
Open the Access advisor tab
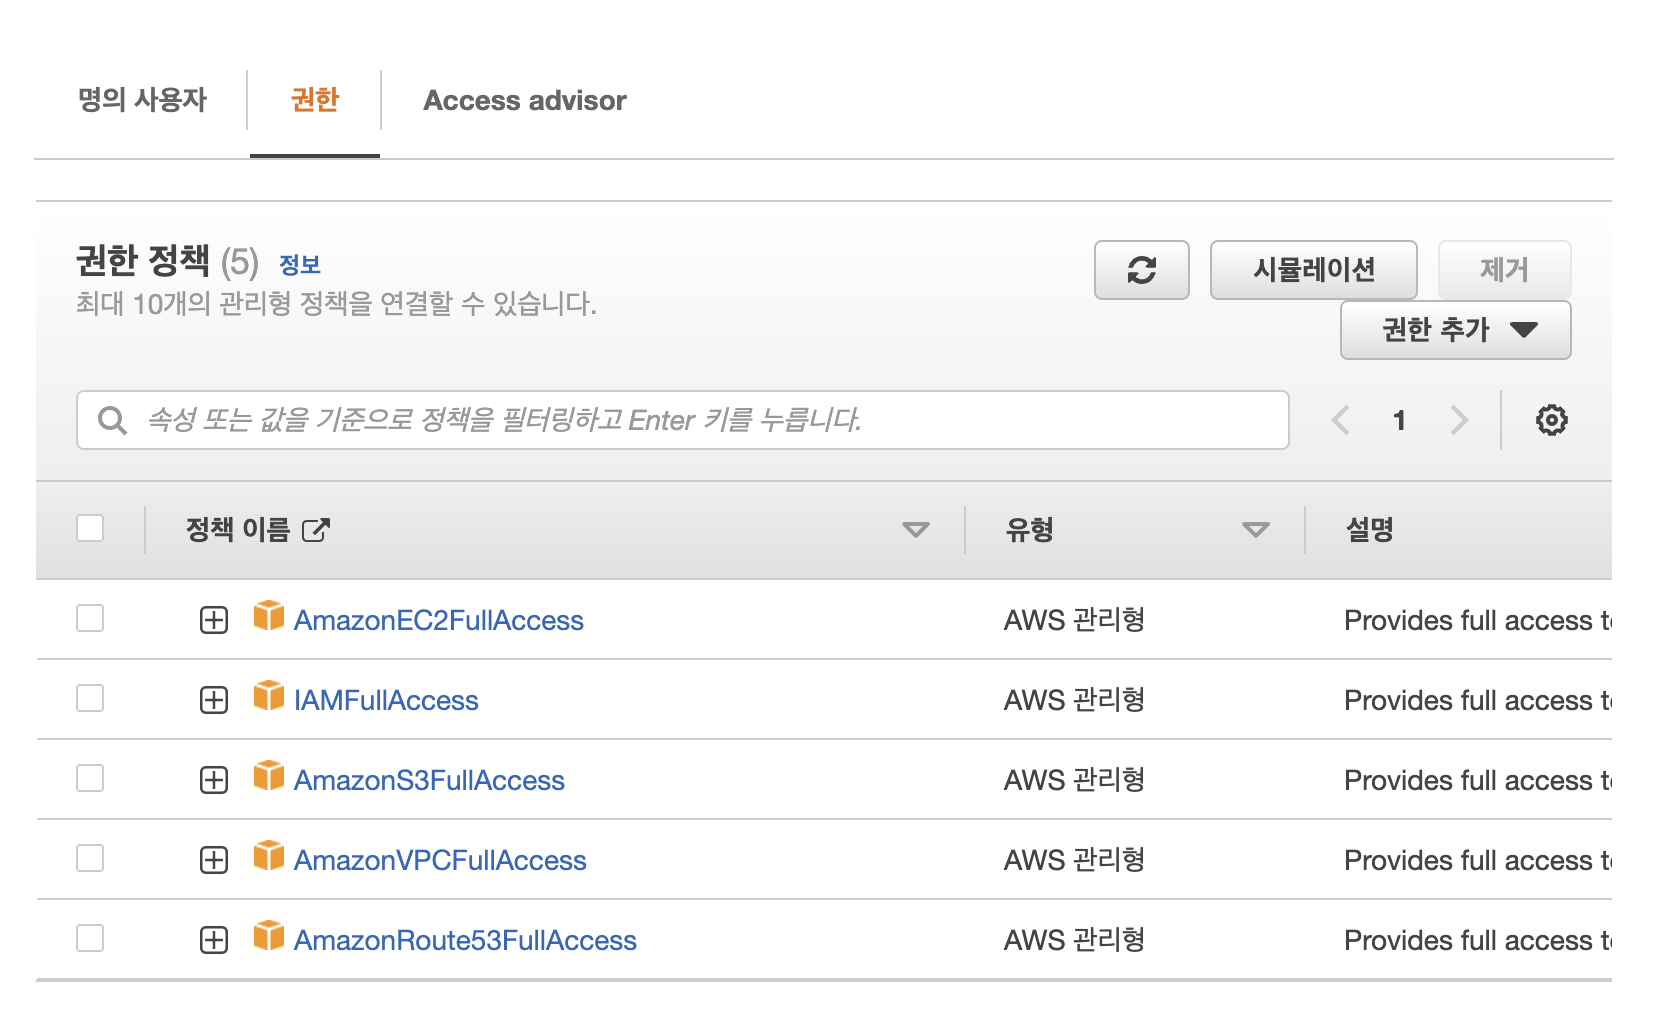(x=525, y=100)
